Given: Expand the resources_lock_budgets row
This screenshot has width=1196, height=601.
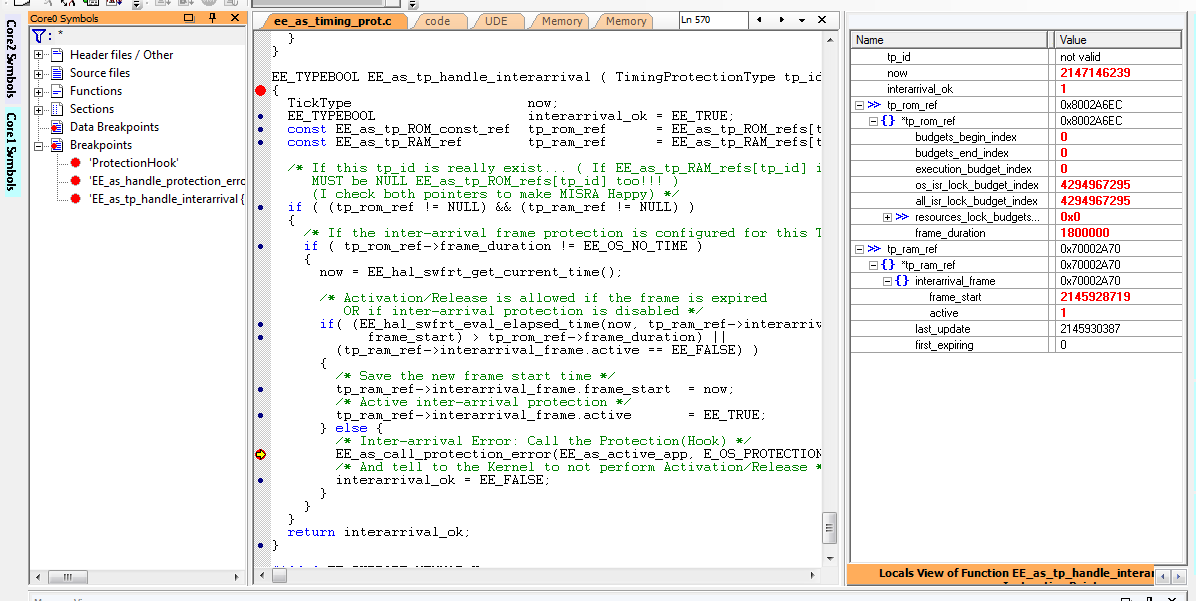Looking at the screenshot, I should click(887, 217).
